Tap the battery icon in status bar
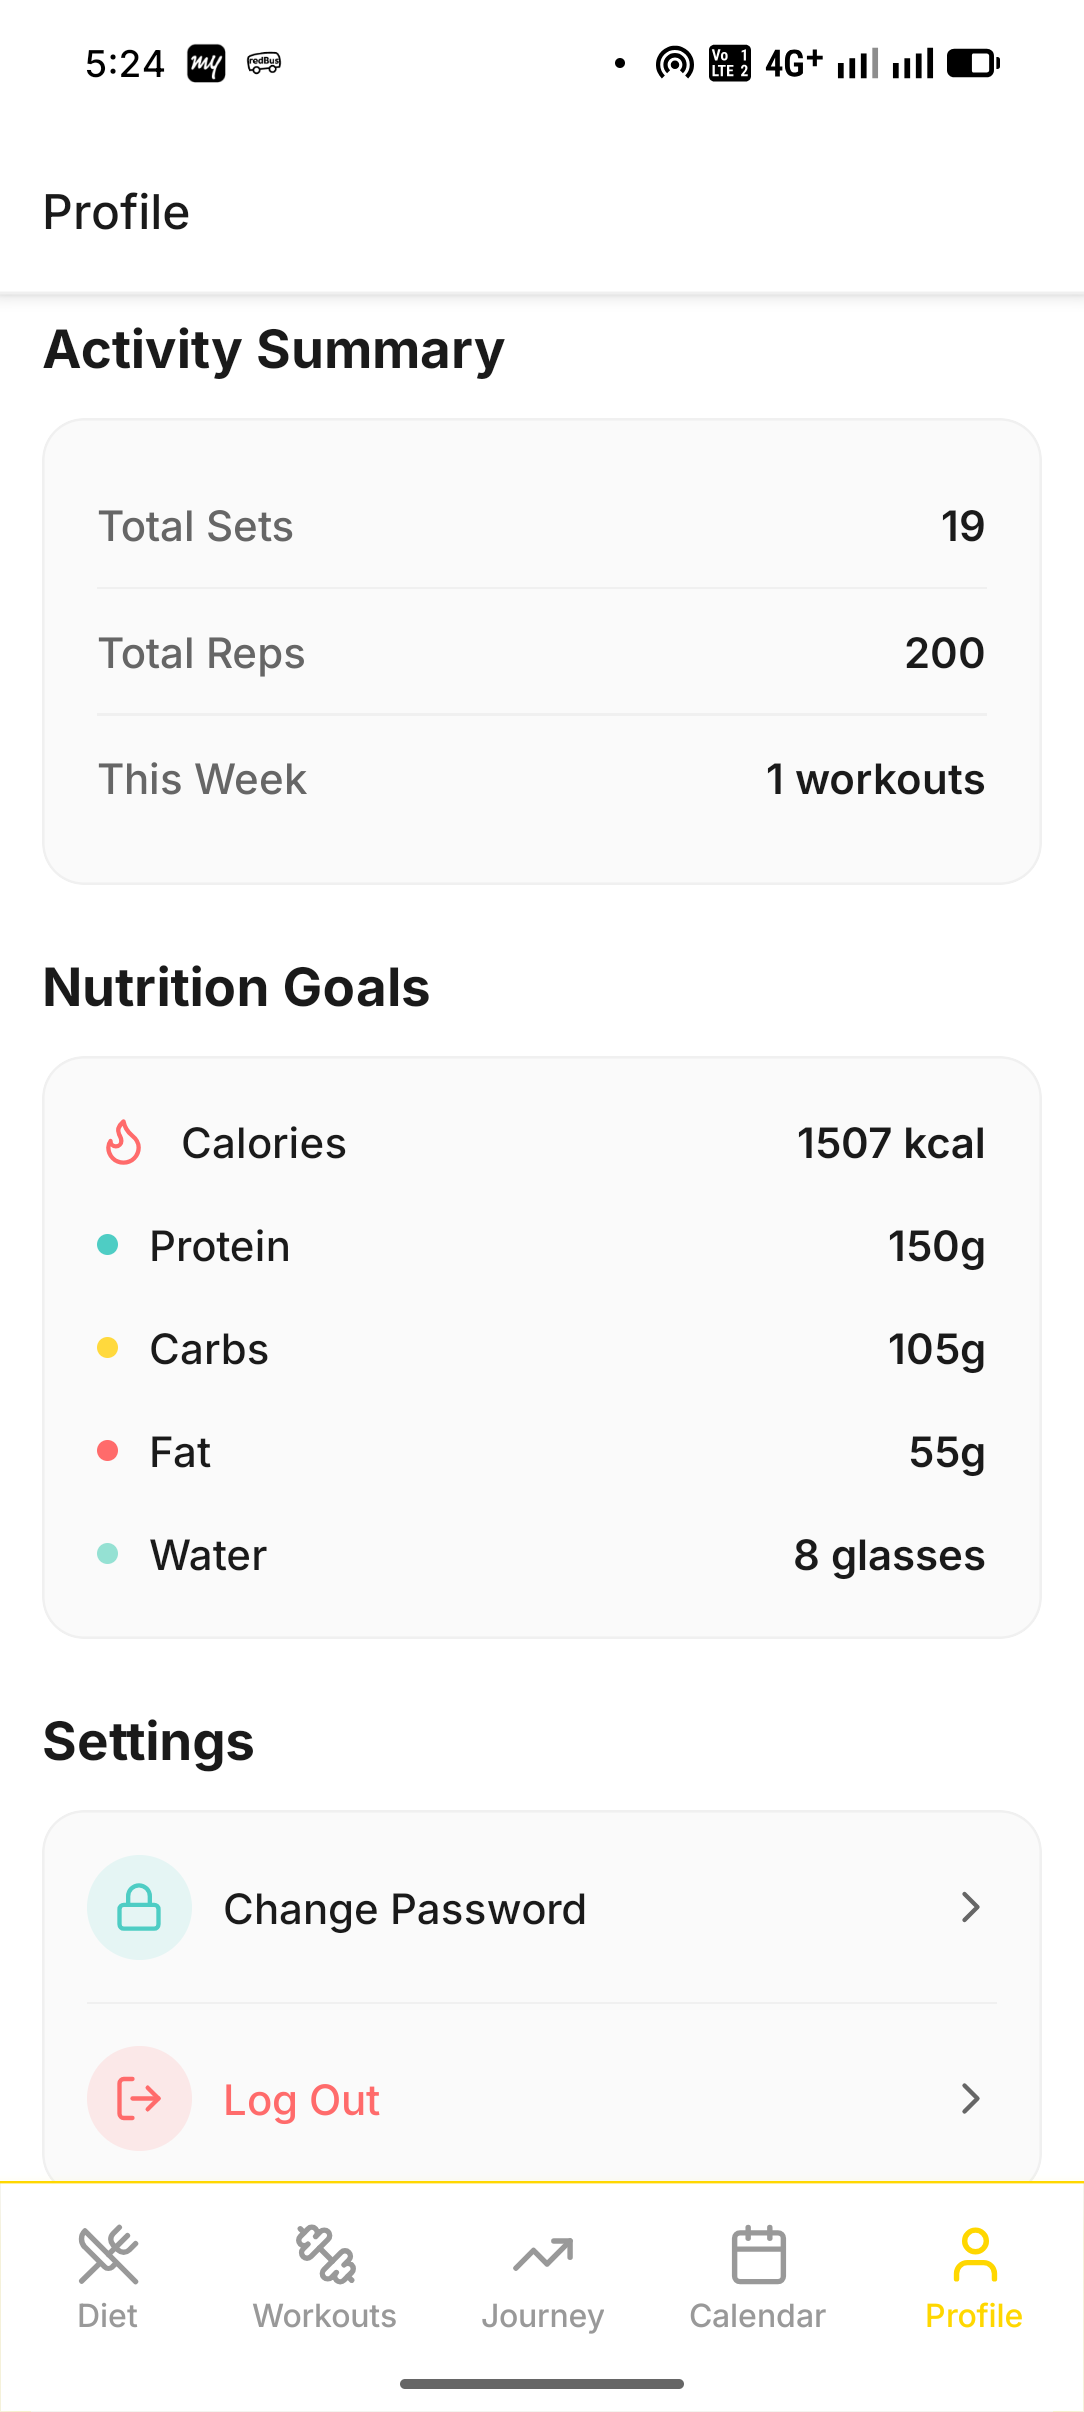Screen dimensions: 1084x2412 (972, 64)
